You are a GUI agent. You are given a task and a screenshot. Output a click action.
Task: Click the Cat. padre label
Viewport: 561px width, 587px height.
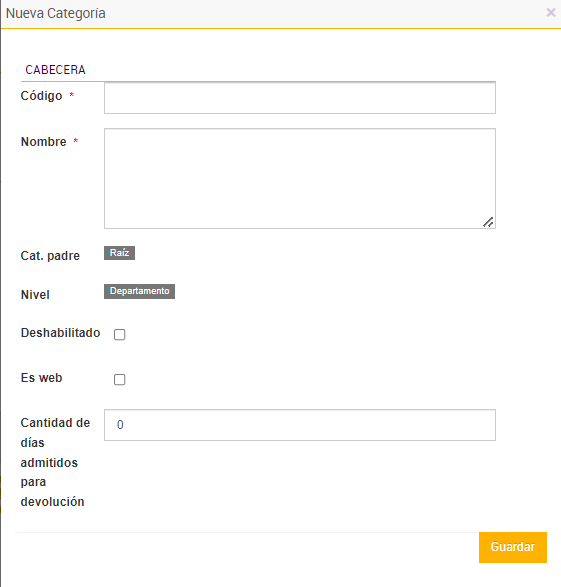click(50, 256)
